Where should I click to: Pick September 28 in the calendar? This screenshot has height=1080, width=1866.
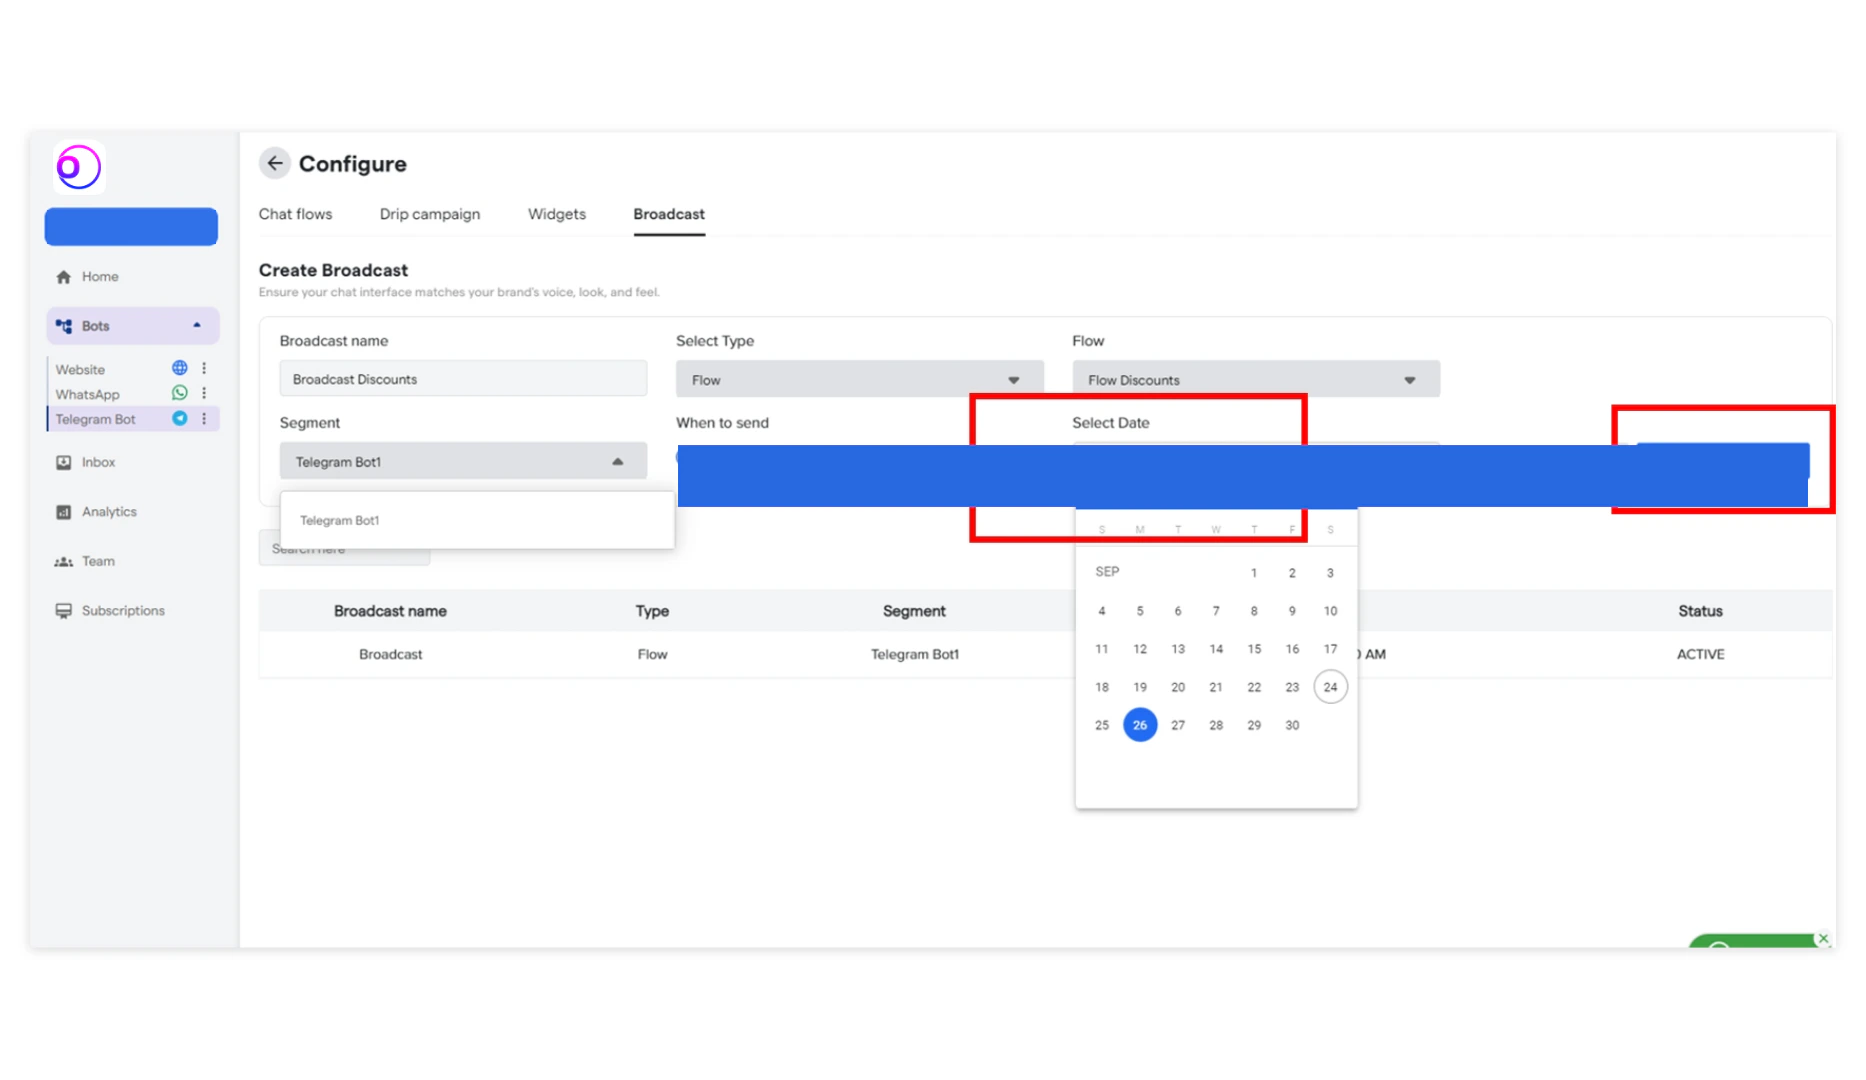click(1216, 725)
